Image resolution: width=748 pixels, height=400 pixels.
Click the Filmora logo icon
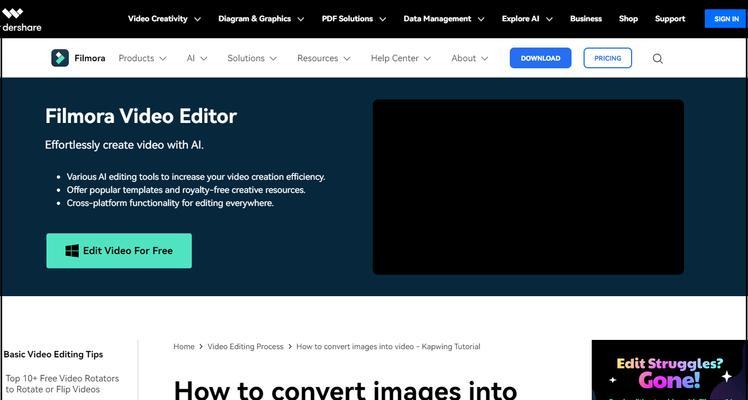60,58
